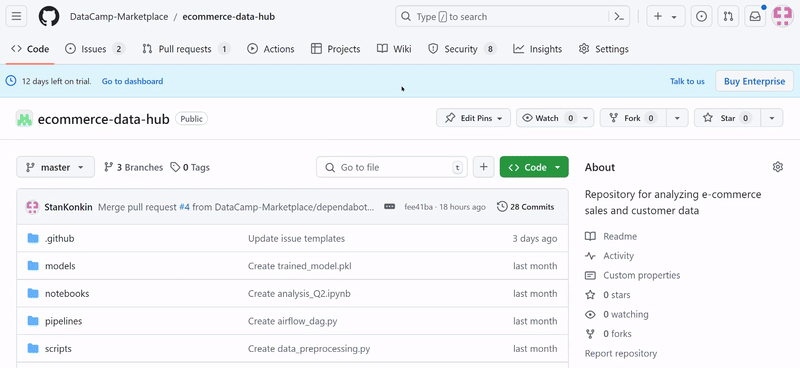This screenshot has height=368, width=800.
Task: Expand the commit message ellipsis
Action: (389, 207)
